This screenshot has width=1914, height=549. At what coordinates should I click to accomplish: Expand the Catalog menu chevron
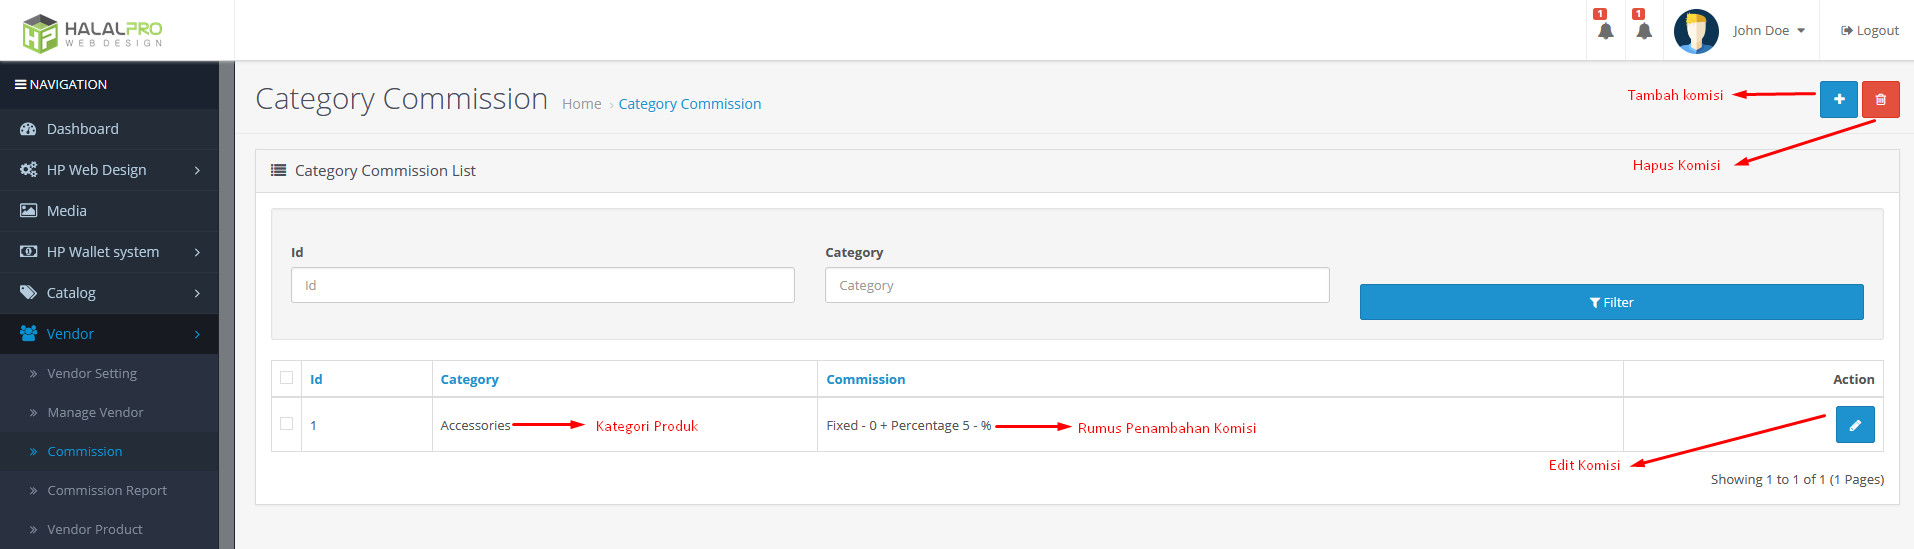click(197, 294)
